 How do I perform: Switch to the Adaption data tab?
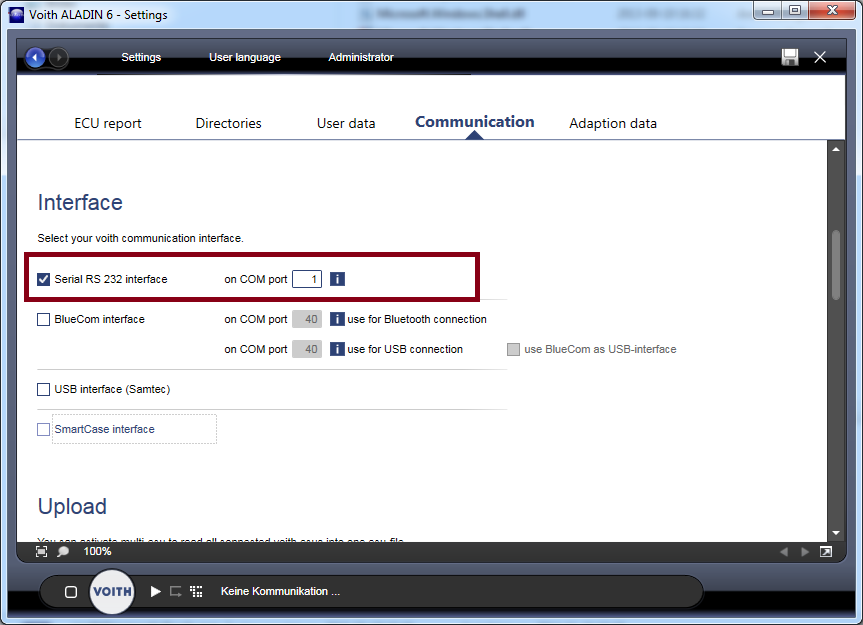click(613, 123)
